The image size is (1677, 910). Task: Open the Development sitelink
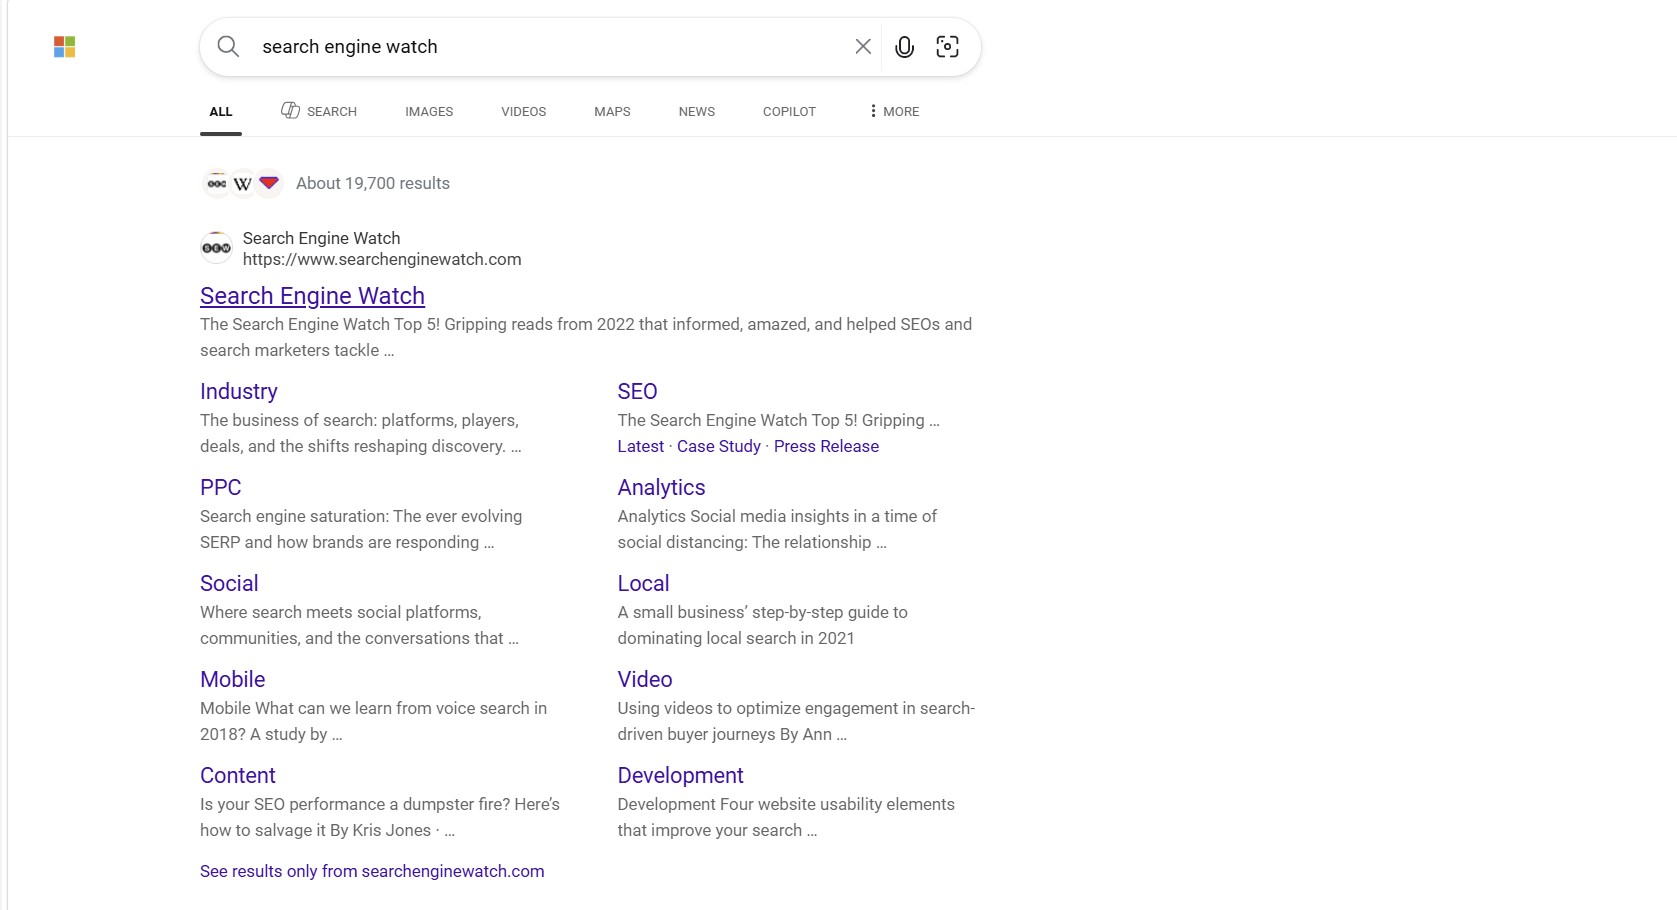(x=680, y=776)
